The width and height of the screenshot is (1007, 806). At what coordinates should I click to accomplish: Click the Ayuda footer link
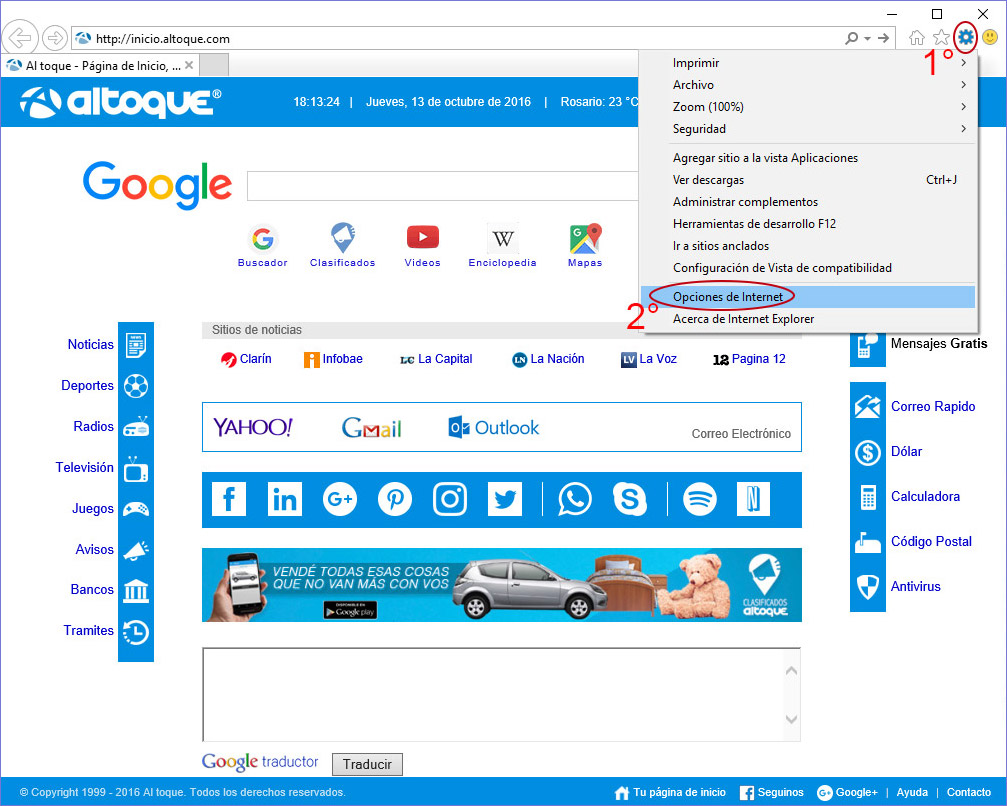coord(912,793)
